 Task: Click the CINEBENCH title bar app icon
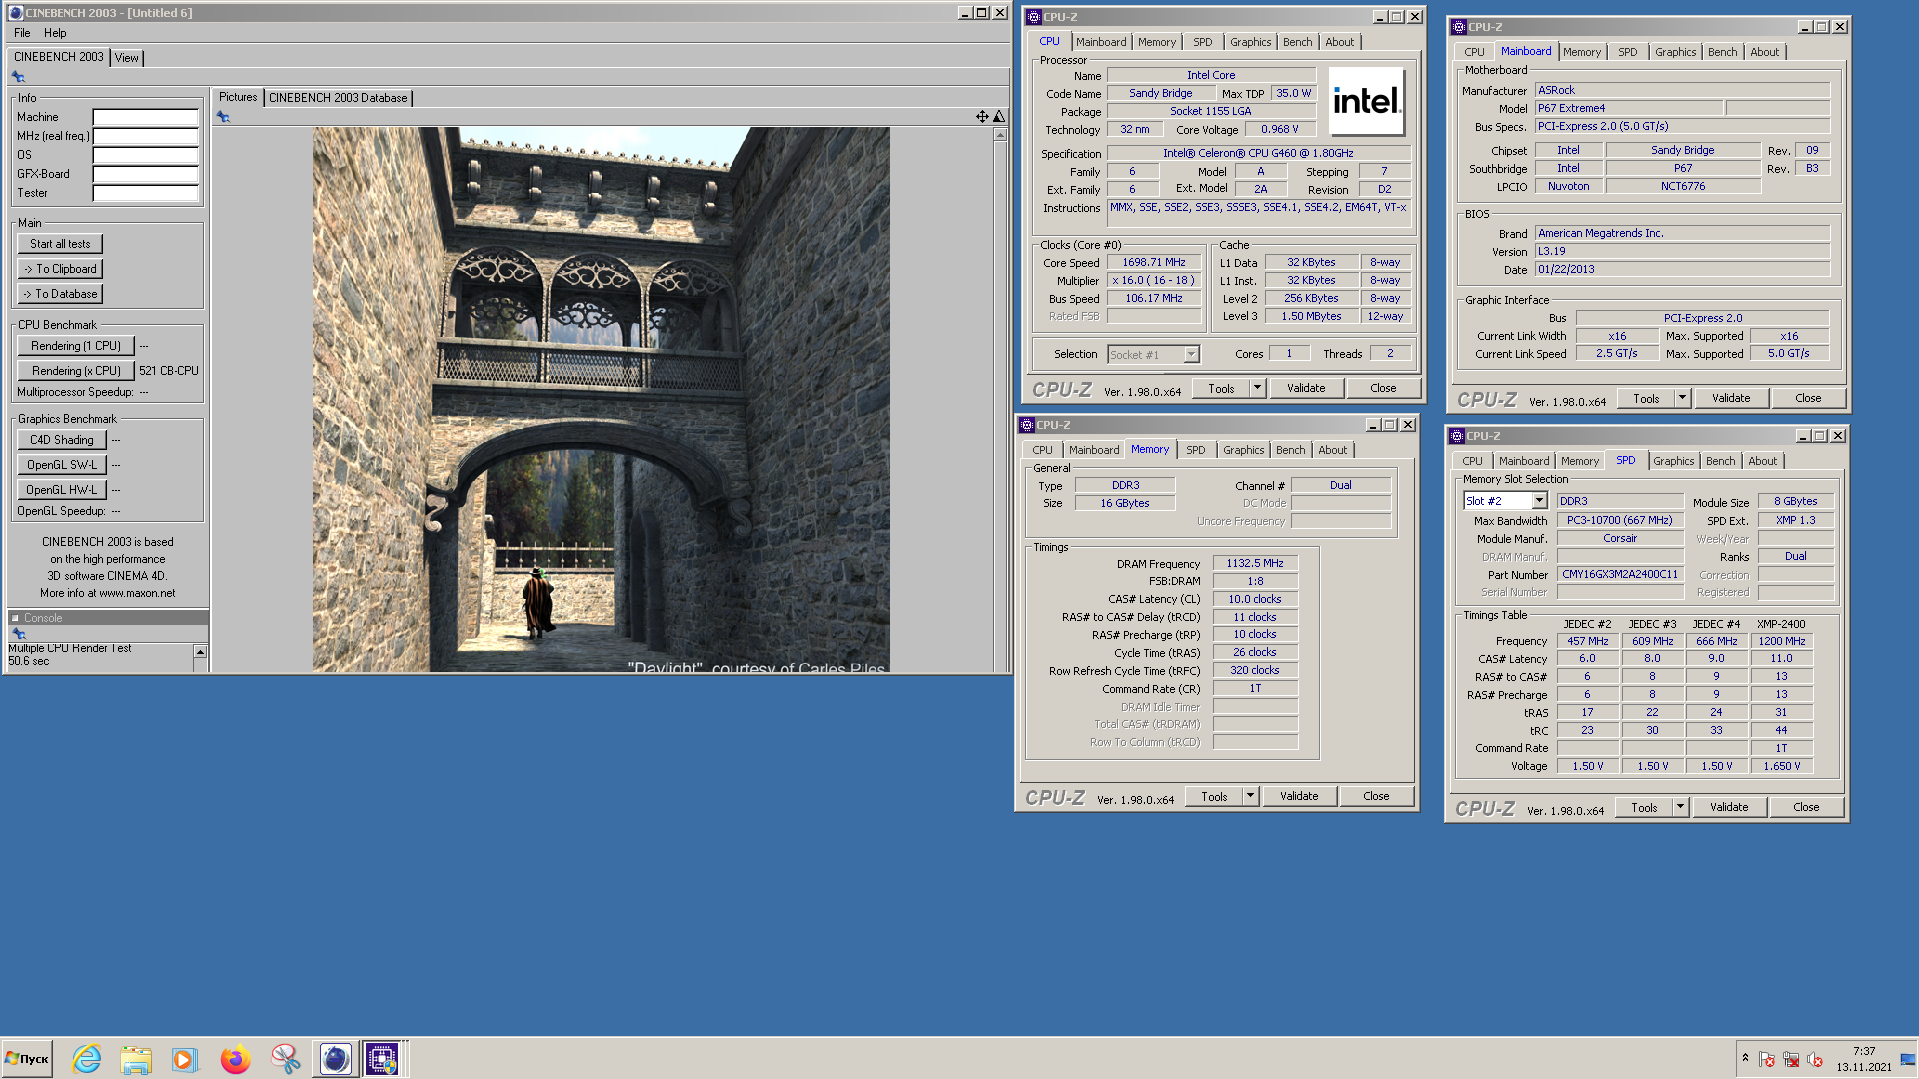(x=15, y=13)
